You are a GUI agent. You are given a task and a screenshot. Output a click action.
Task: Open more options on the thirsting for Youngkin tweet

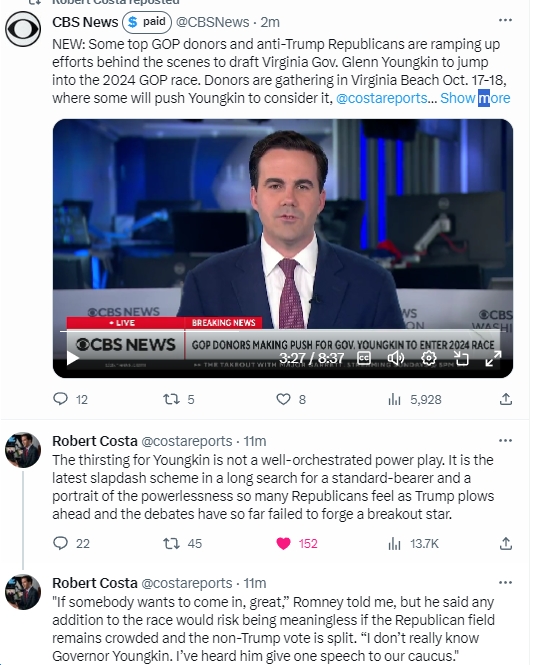click(505, 440)
